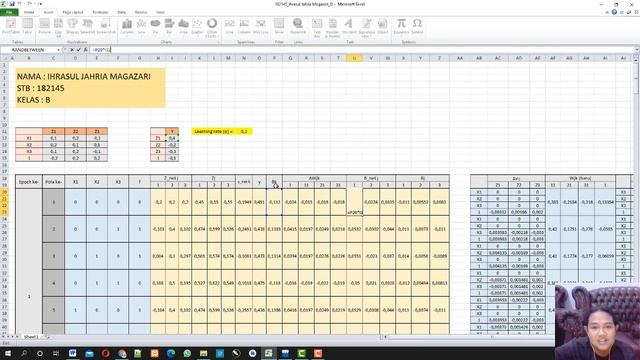Select the Sheet1 worksheet tab
The image size is (640, 360).
[31, 337]
